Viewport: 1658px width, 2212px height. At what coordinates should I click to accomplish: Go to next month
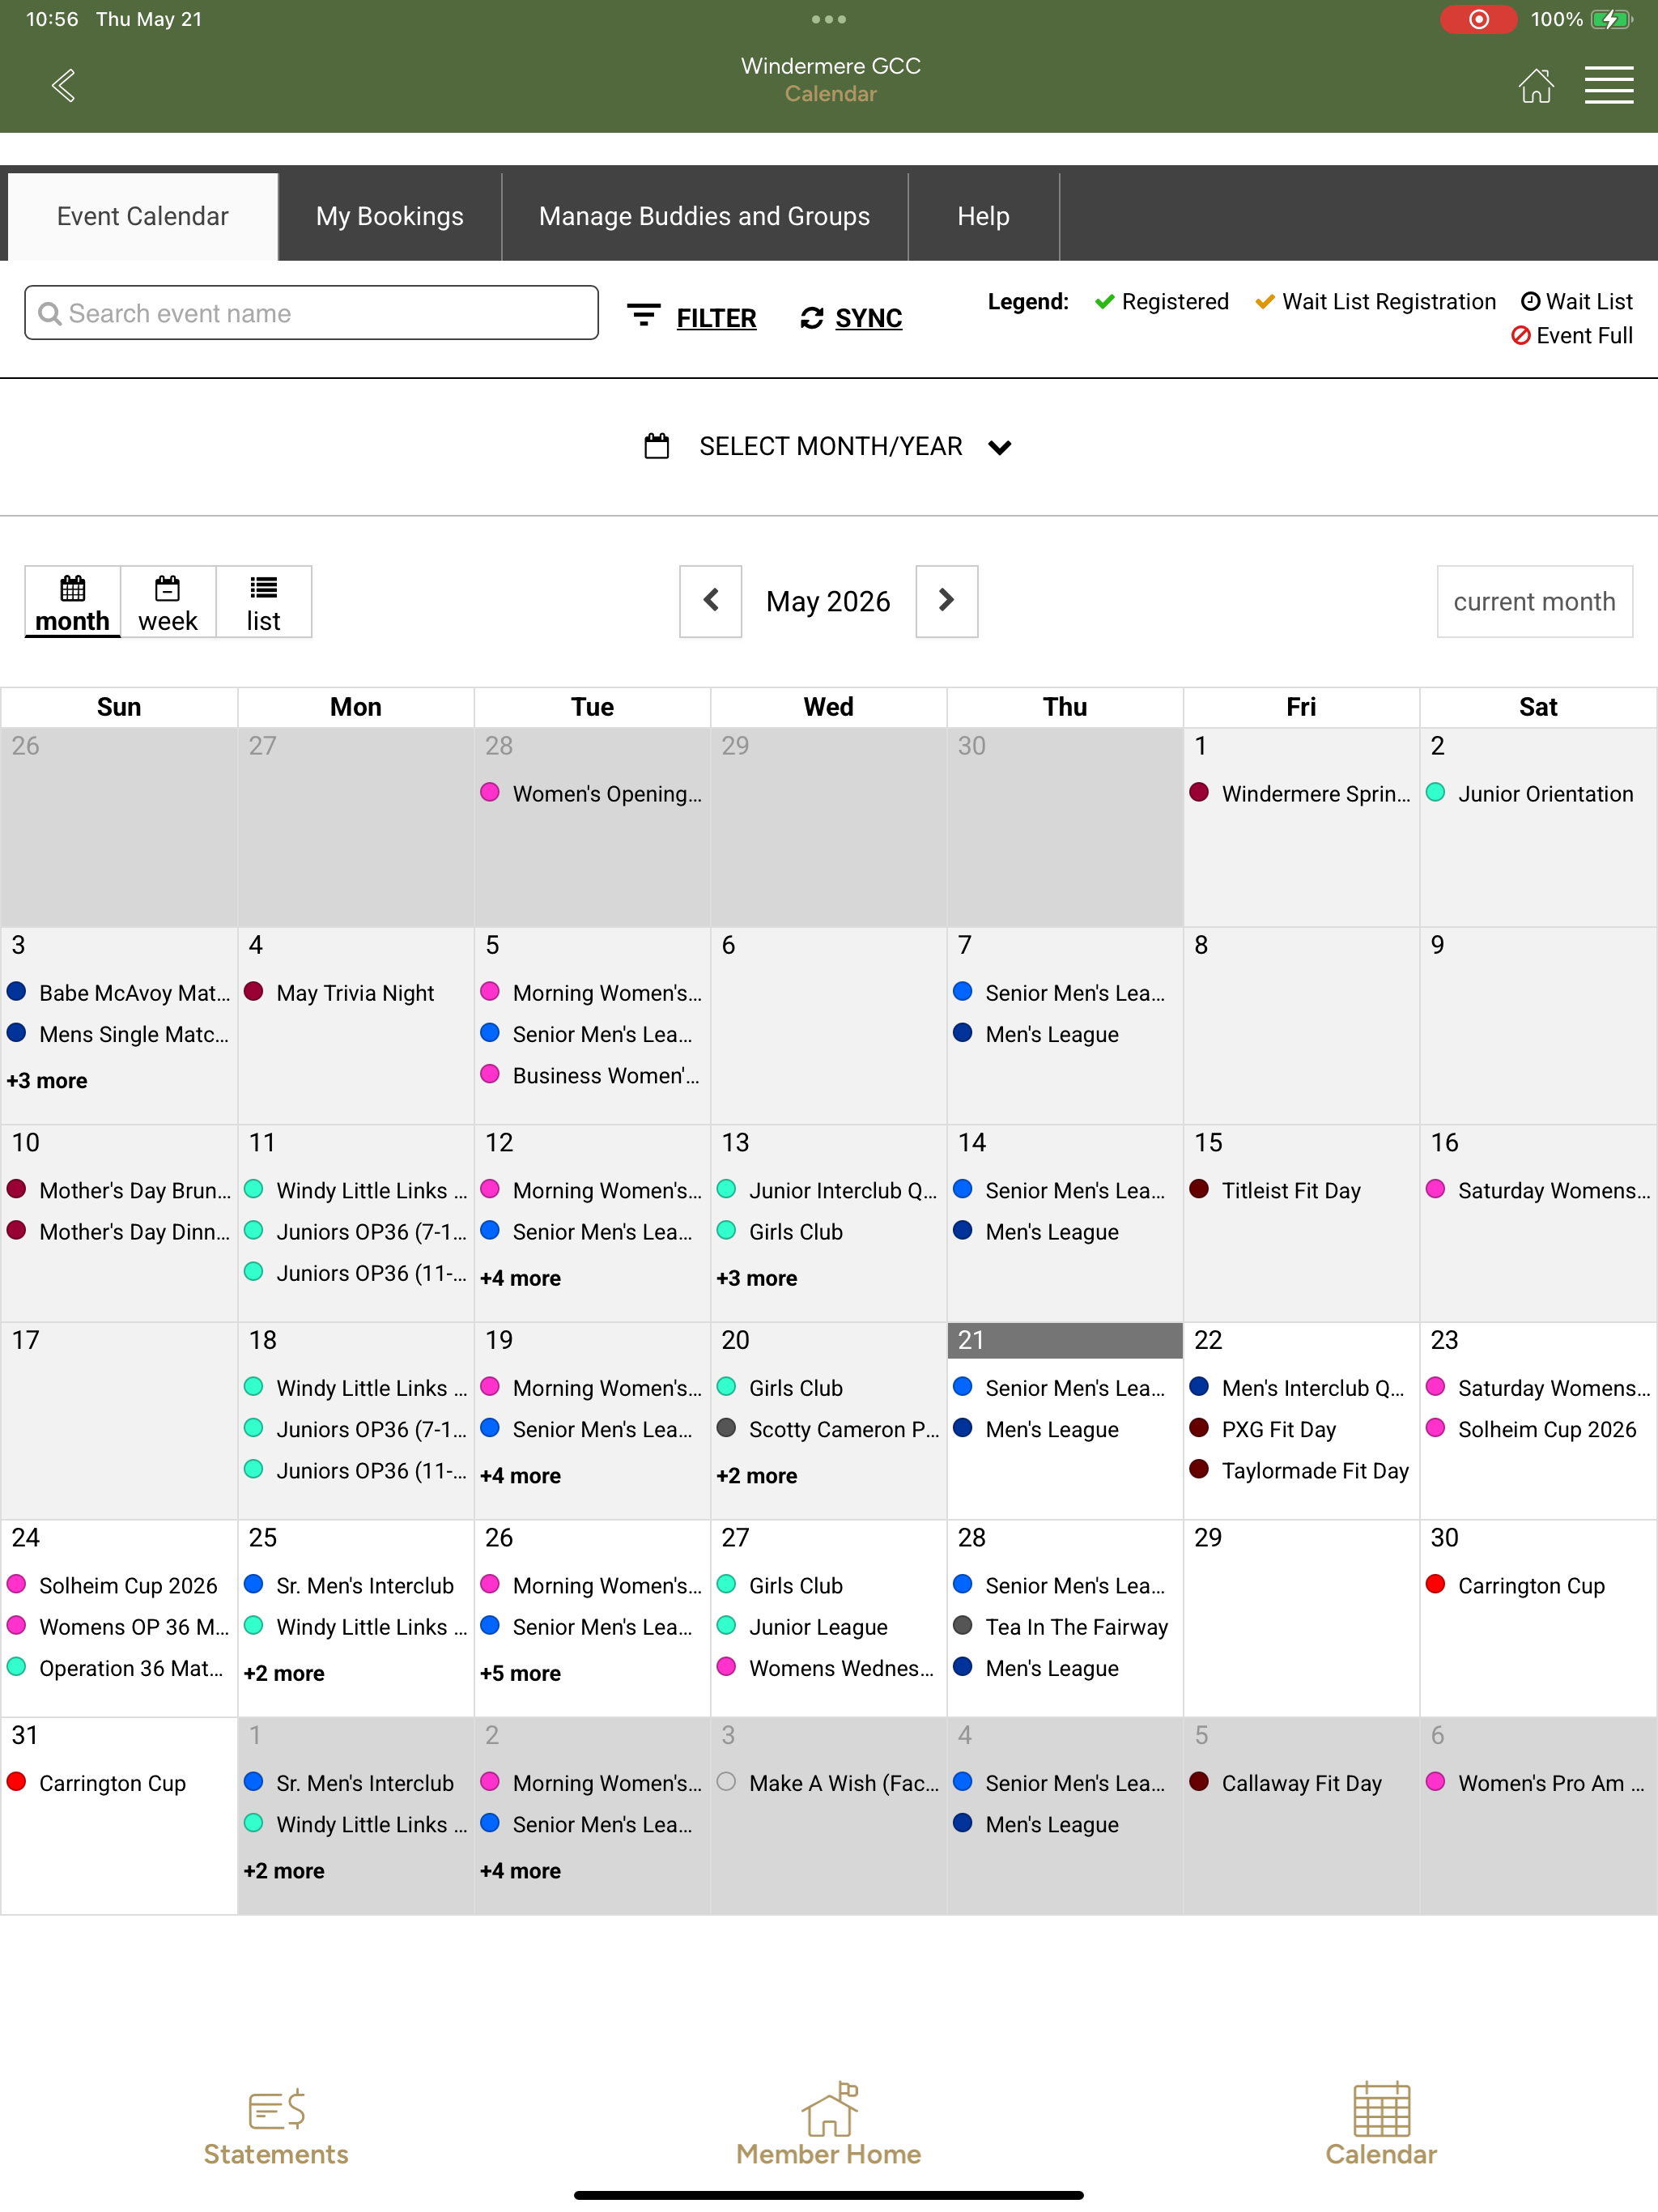pyautogui.click(x=947, y=601)
